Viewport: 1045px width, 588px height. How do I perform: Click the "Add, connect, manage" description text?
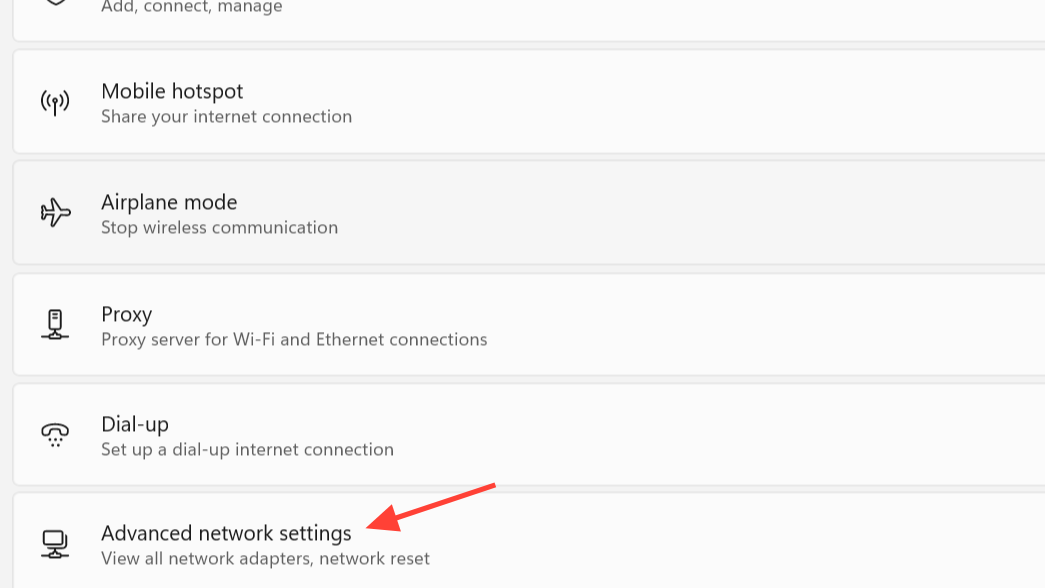pyautogui.click(x=191, y=7)
